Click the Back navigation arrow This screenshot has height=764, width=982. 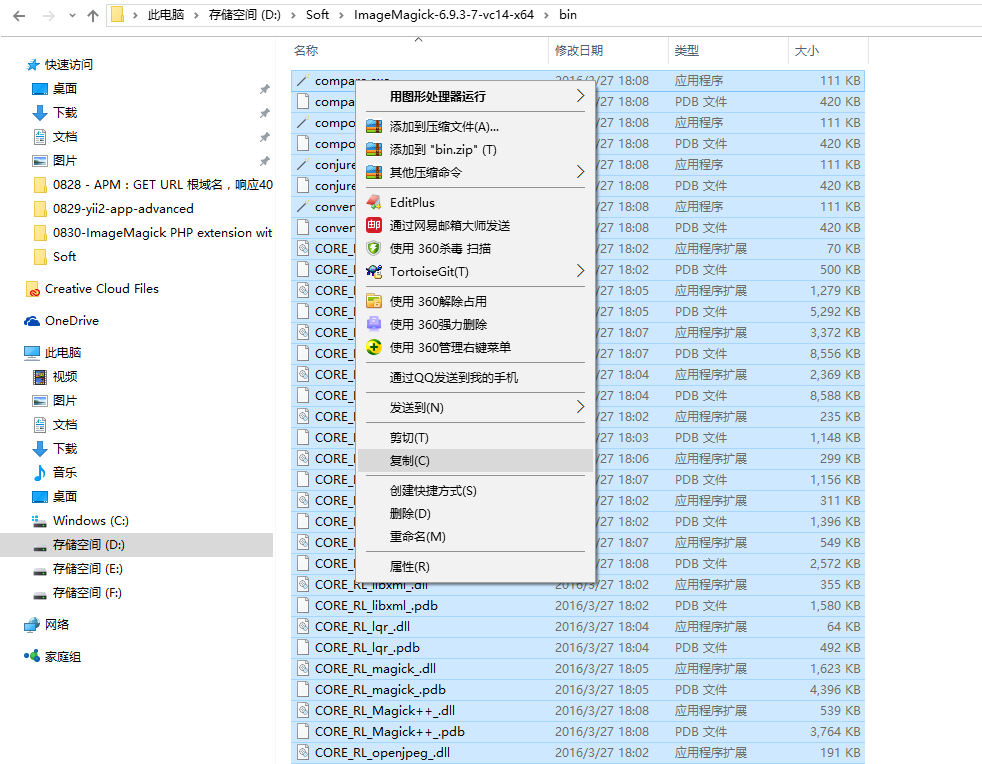click(19, 16)
